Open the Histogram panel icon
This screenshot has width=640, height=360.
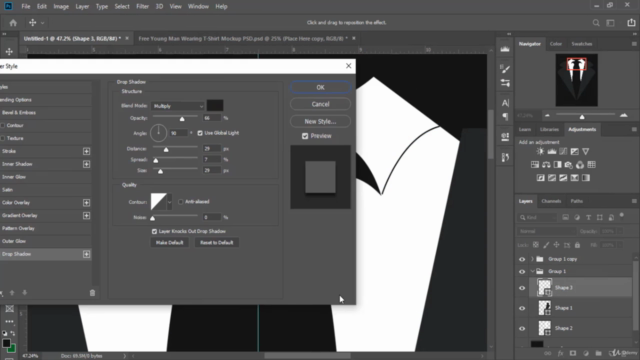point(505,49)
